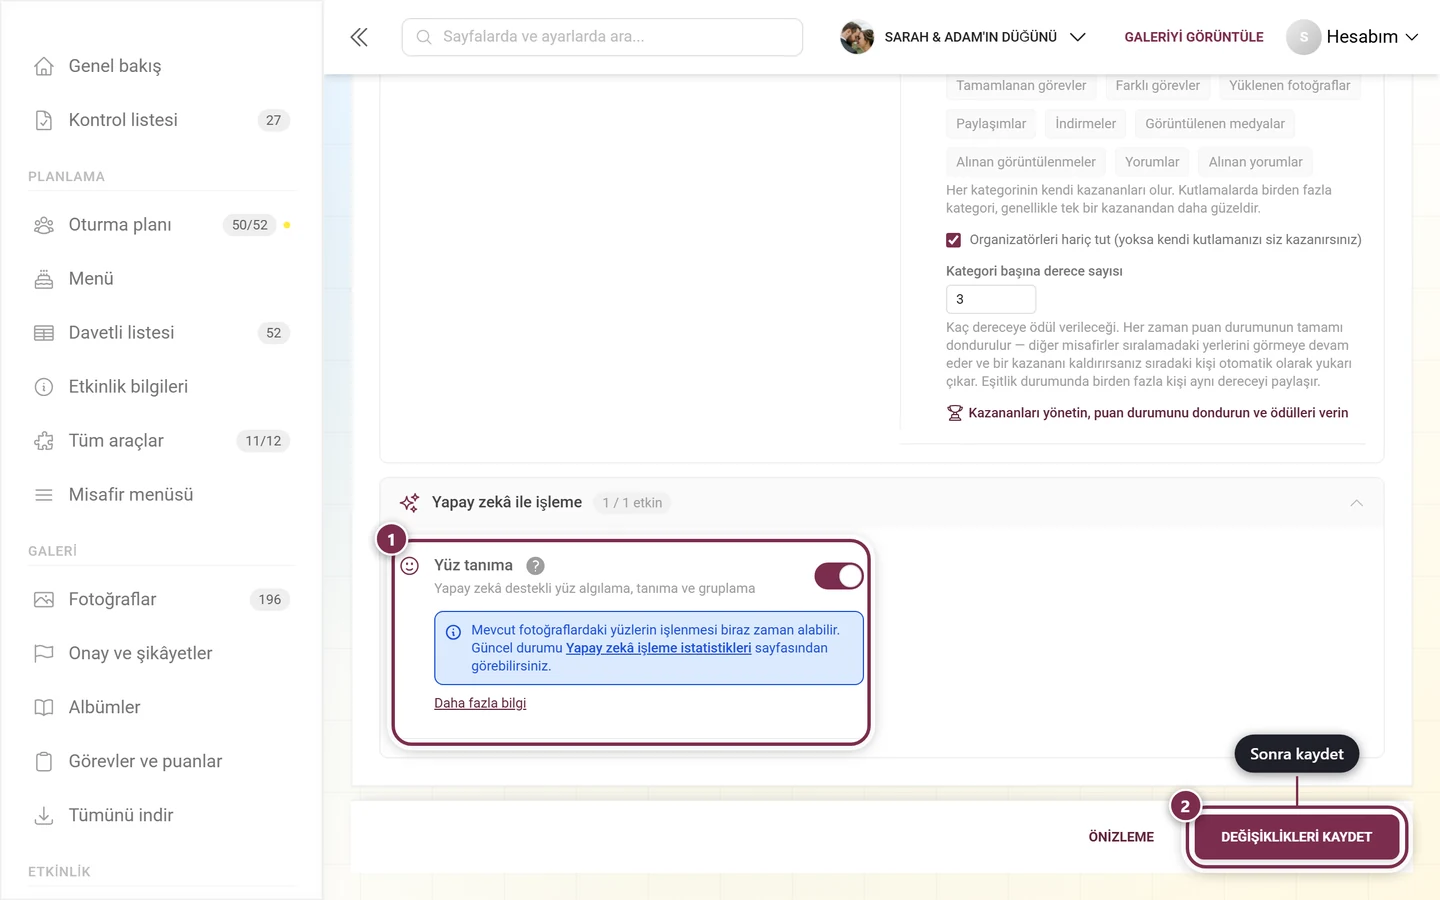Click the Yüz tanıma help question mark
The width and height of the screenshot is (1440, 900).
pyautogui.click(x=536, y=566)
